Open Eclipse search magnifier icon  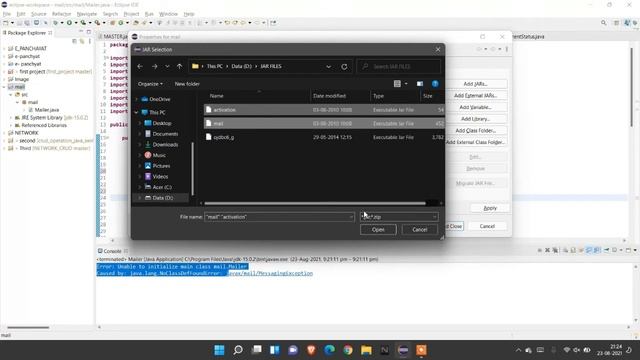click(603, 23)
